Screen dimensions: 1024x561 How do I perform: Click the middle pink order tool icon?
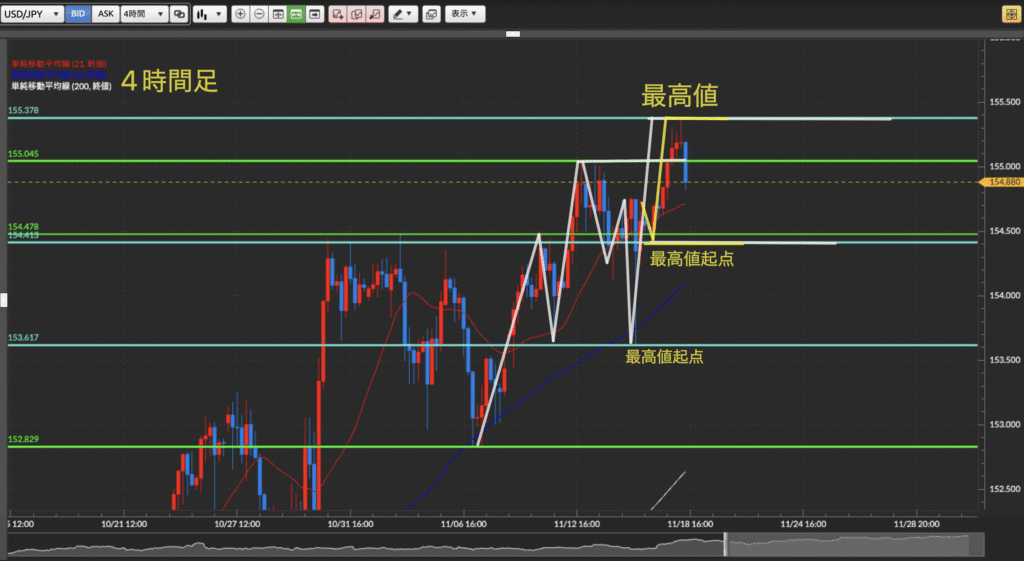[355, 15]
